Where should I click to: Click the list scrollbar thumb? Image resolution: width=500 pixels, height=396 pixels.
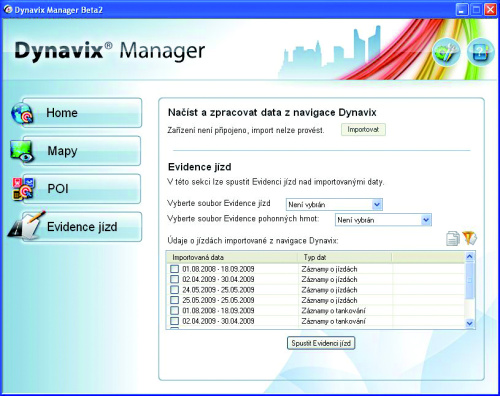[x=470, y=280]
